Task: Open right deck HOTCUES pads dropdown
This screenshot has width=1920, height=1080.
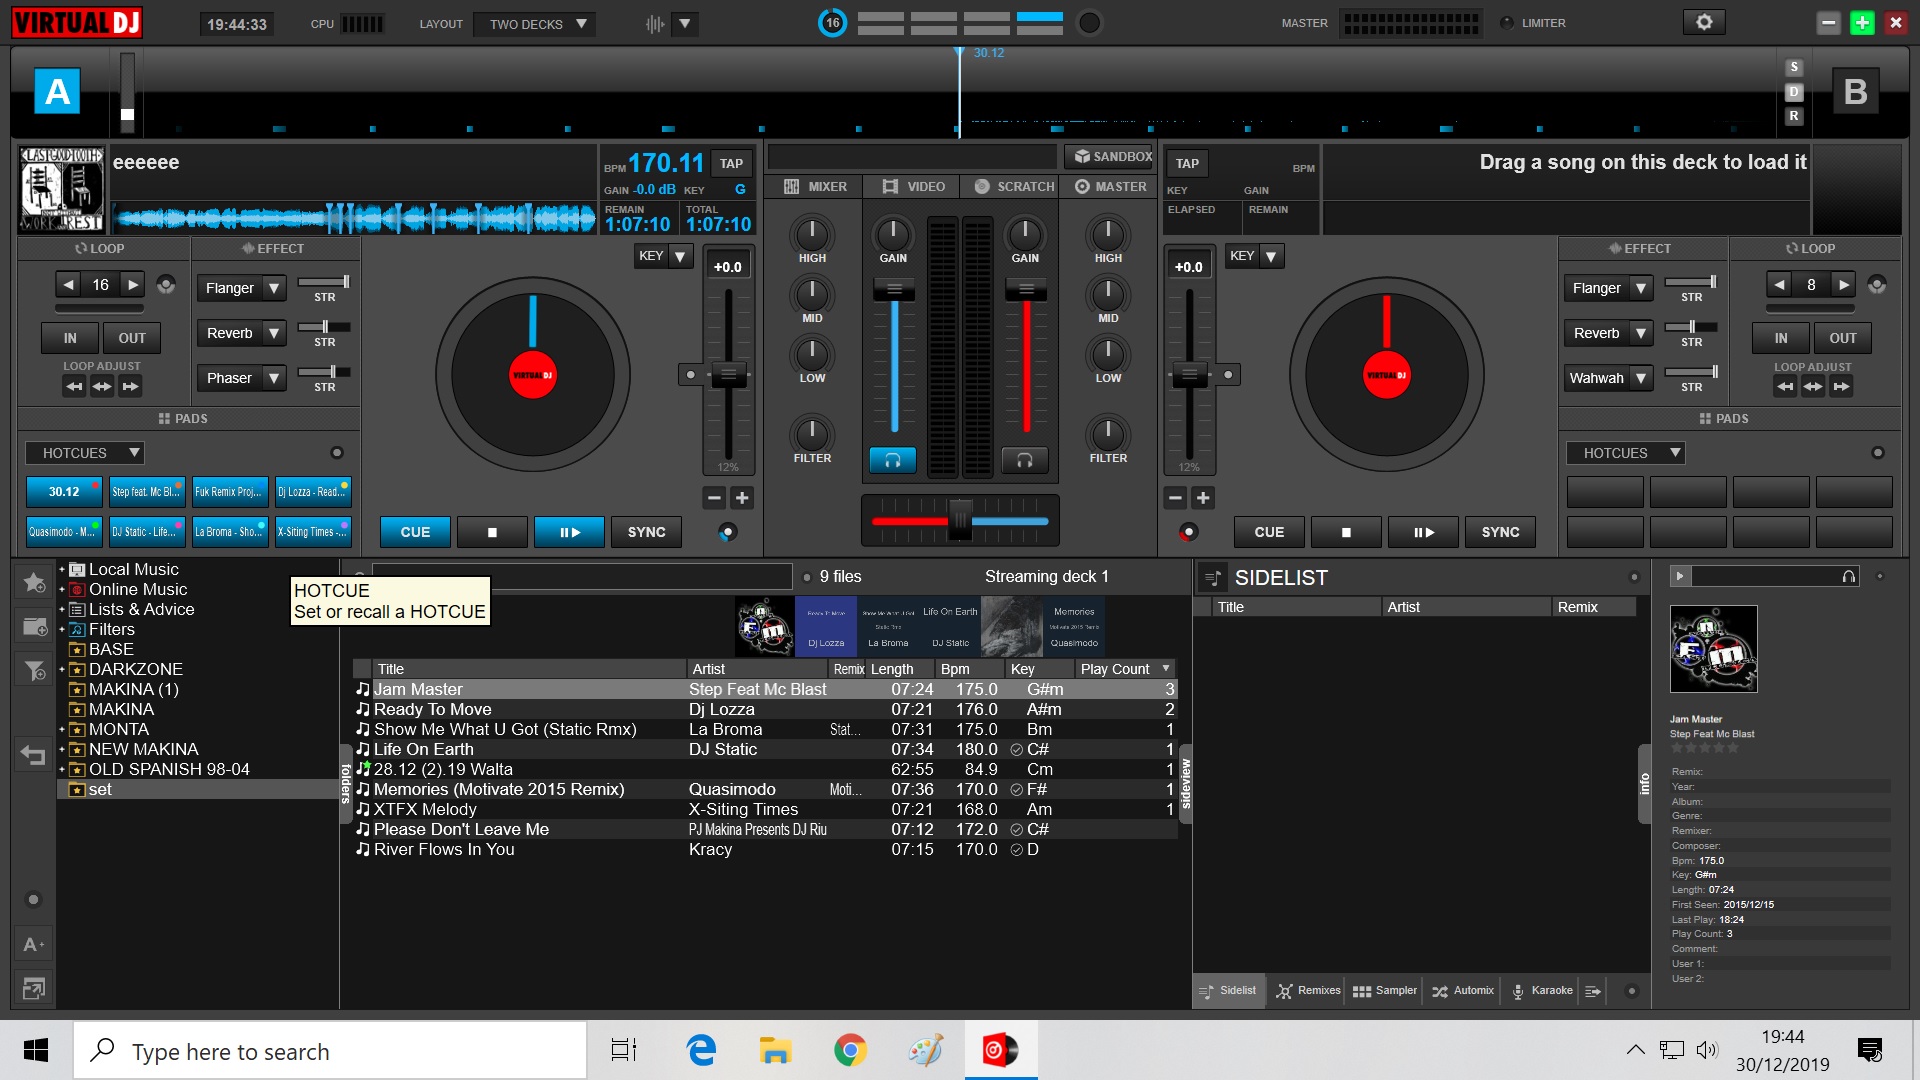Action: 1626,453
